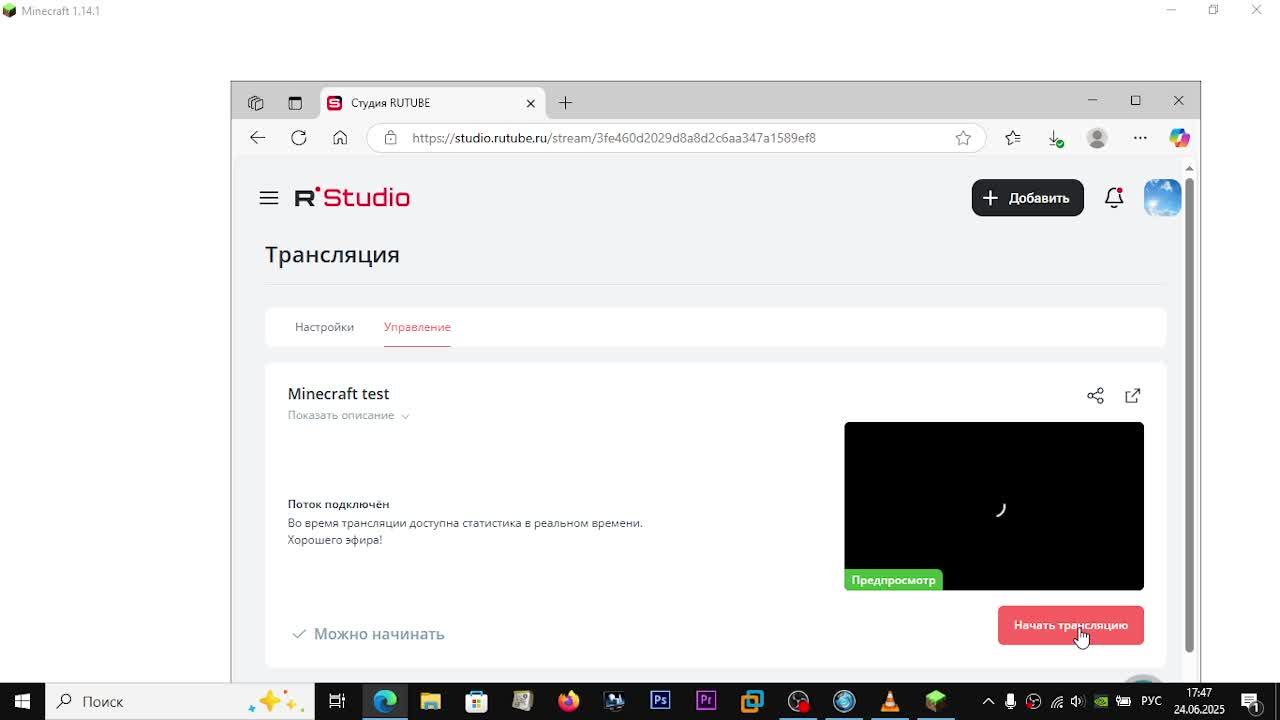The width and height of the screenshot is (1280, 720).
Task: Open Firefox from the taskbar
Action: (x=568, y=701)
